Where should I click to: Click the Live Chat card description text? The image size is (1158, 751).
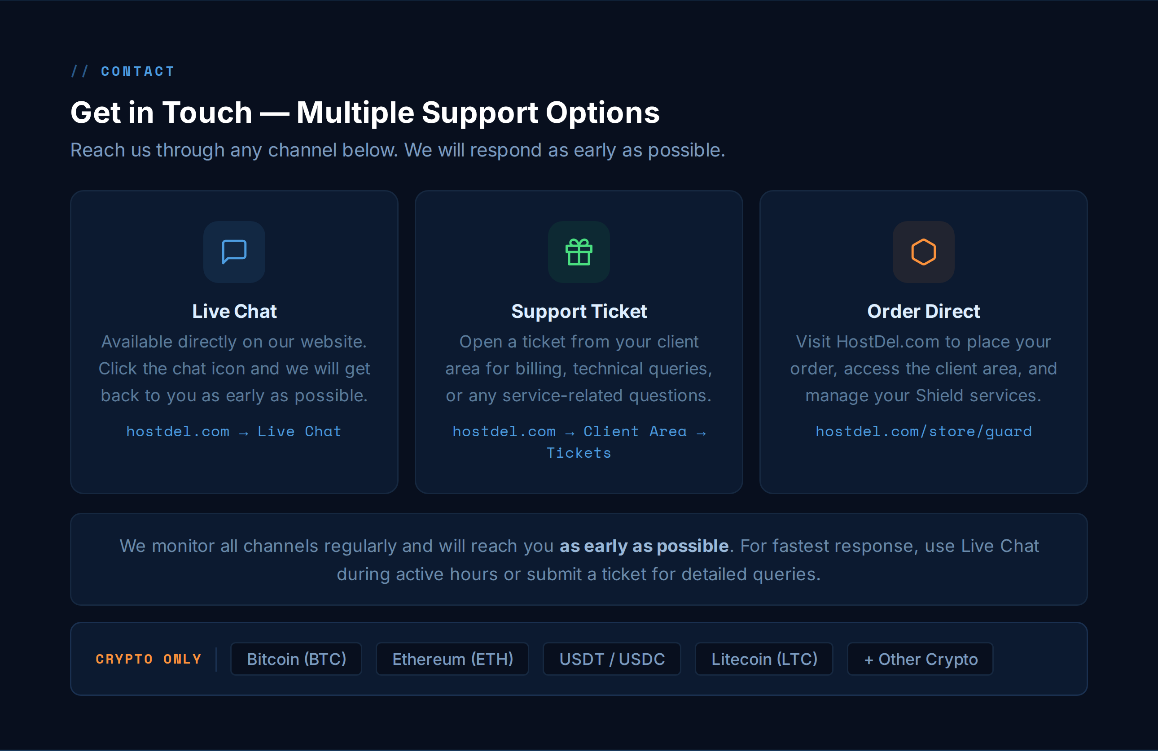coord(234,368)
